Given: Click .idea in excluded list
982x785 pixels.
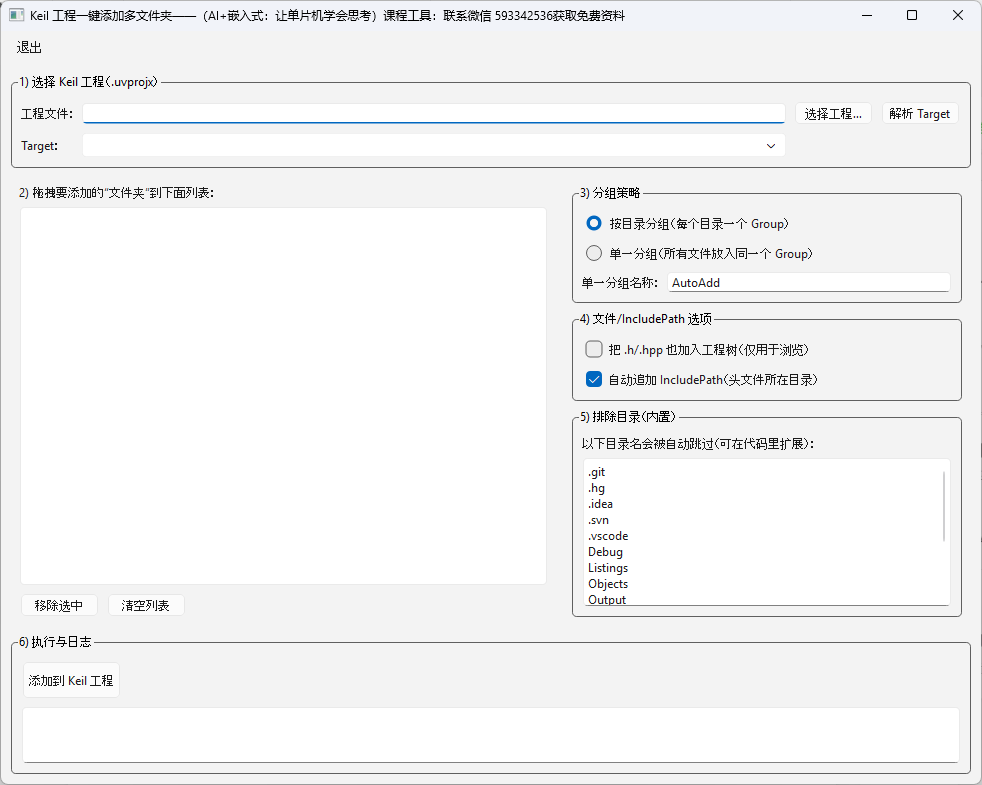Looking at the screenshot, I should [600, 504].
